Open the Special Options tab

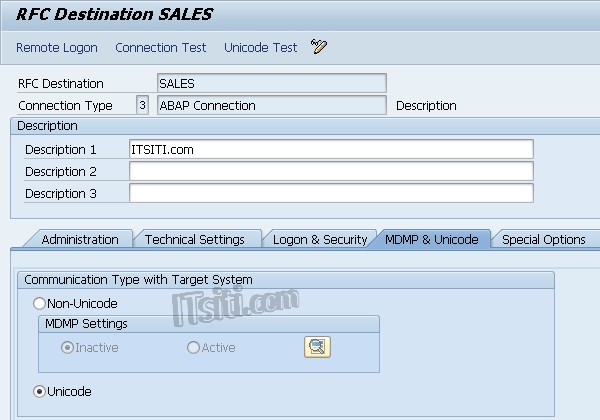tap(543, 239)
